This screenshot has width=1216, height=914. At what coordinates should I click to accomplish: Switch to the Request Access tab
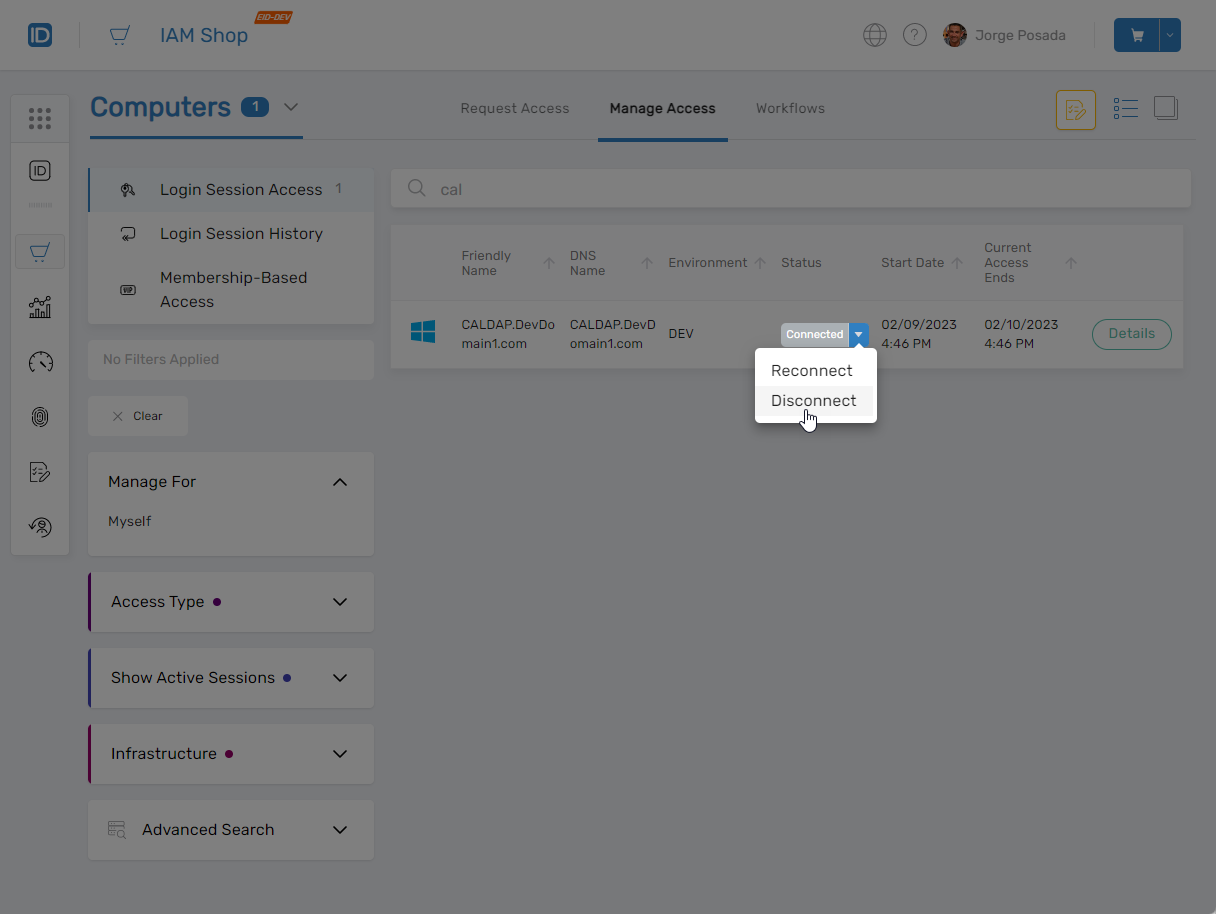[514, 108]
